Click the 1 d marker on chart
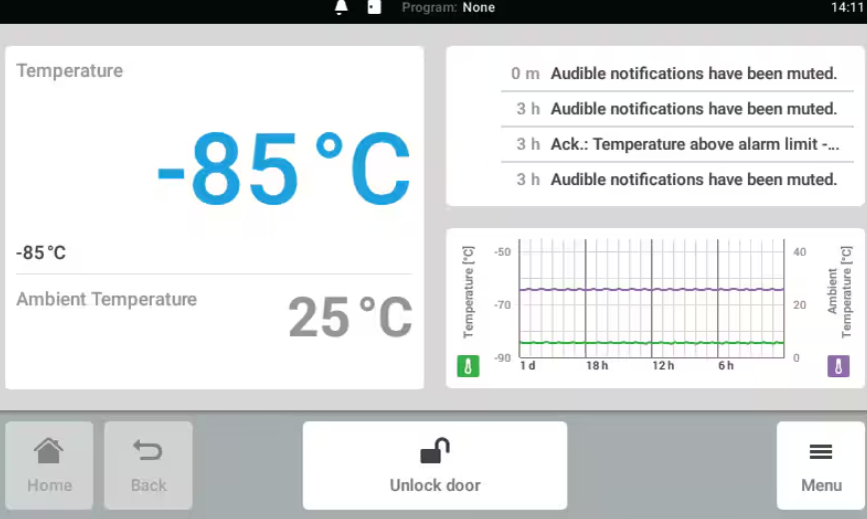867x519 pixels. [x=528, y=366]
